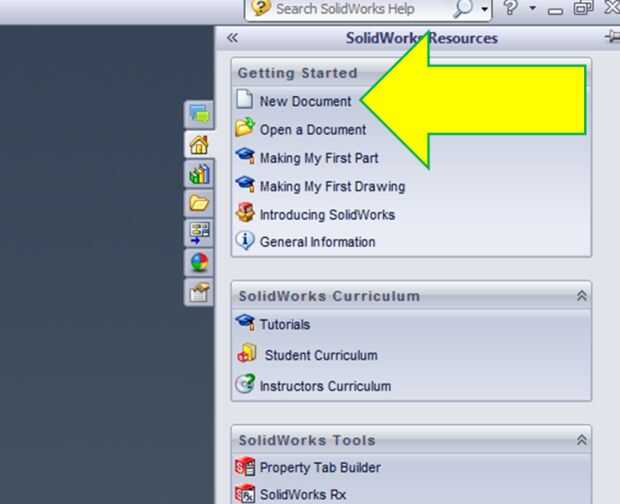Click the New Document link
The height and width of the screenshot is (504, 620).
pyautogui.click(x=305, y=102)
